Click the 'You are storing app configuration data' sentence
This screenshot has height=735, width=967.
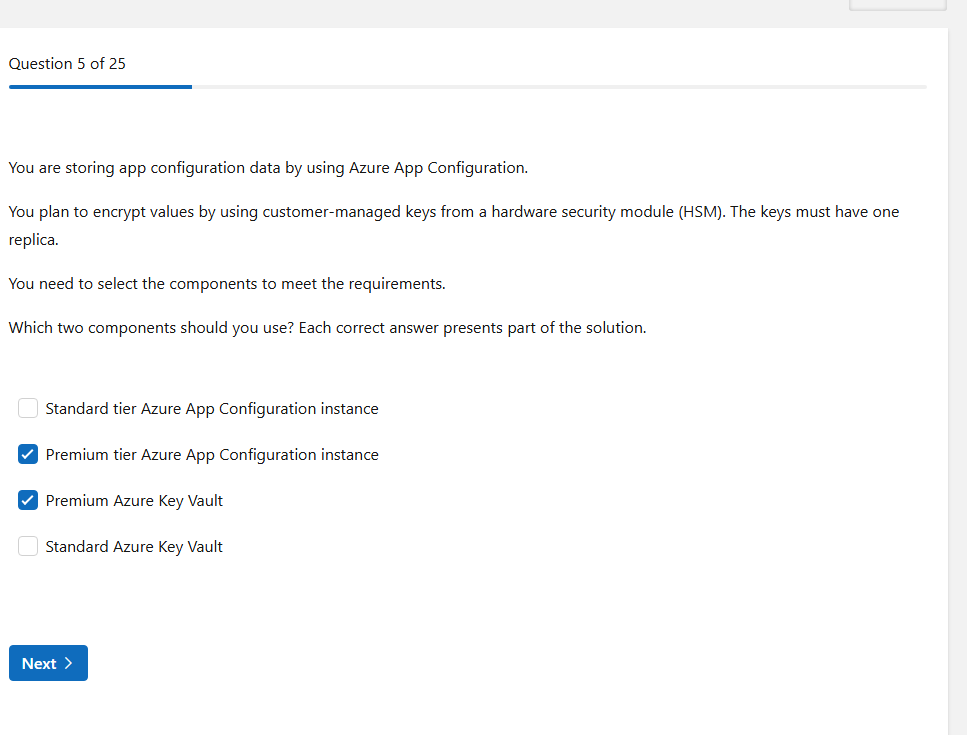[268, 168]
